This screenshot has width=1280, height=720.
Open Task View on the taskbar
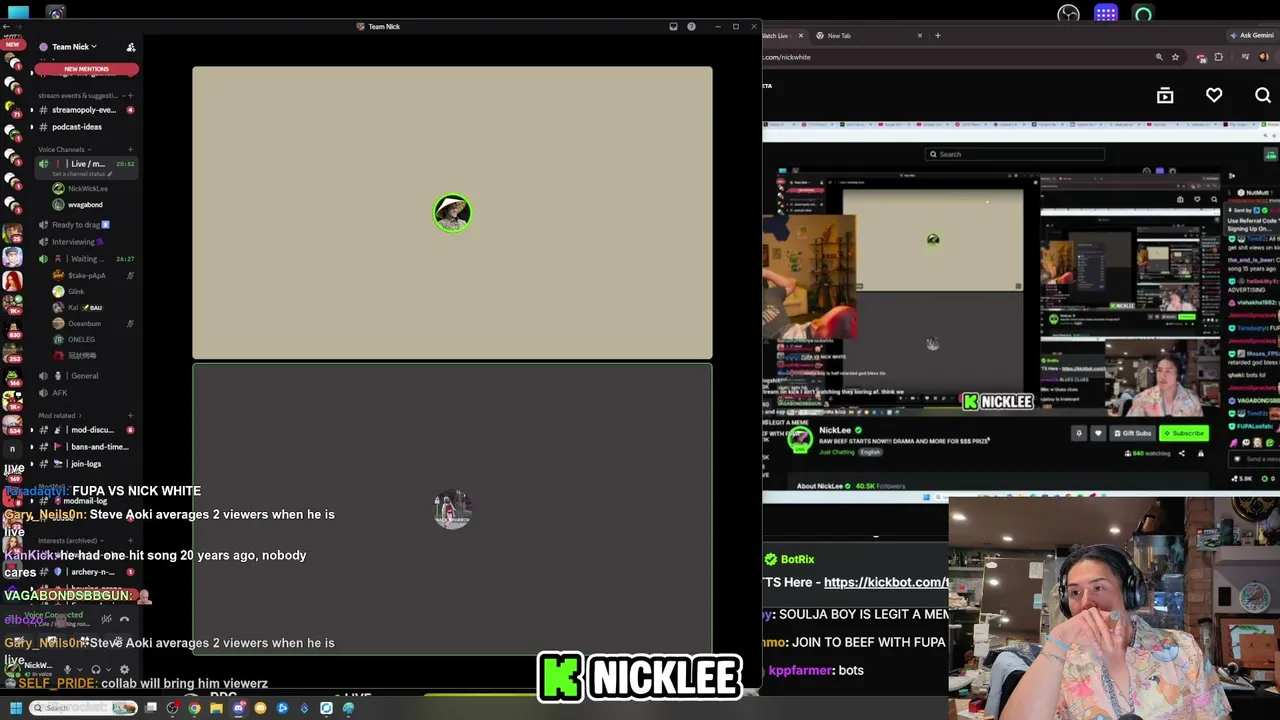[151, 708]
